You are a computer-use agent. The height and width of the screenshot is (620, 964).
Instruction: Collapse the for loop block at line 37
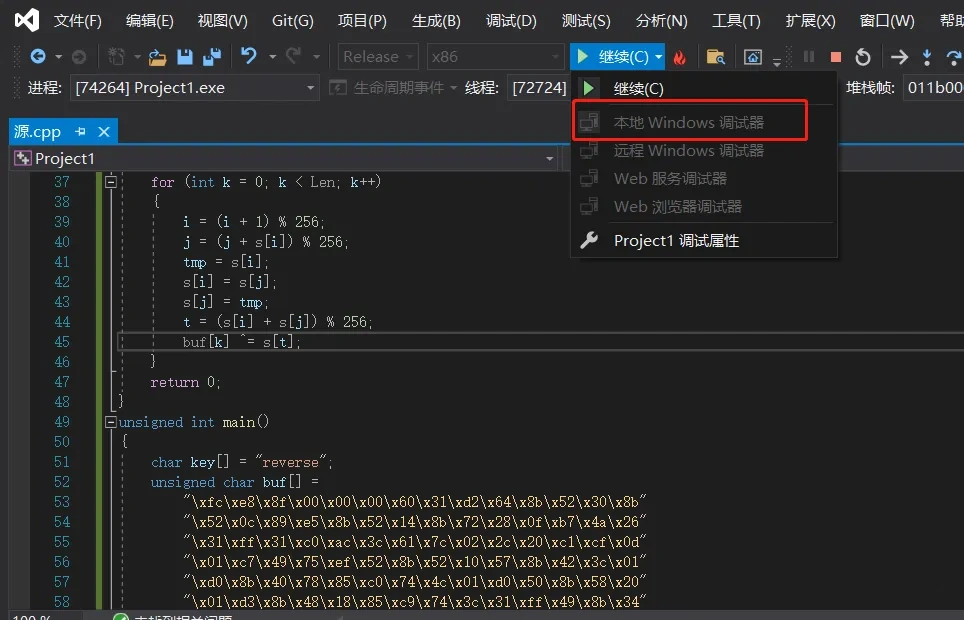pyautogui.click(x=111, y=182)
